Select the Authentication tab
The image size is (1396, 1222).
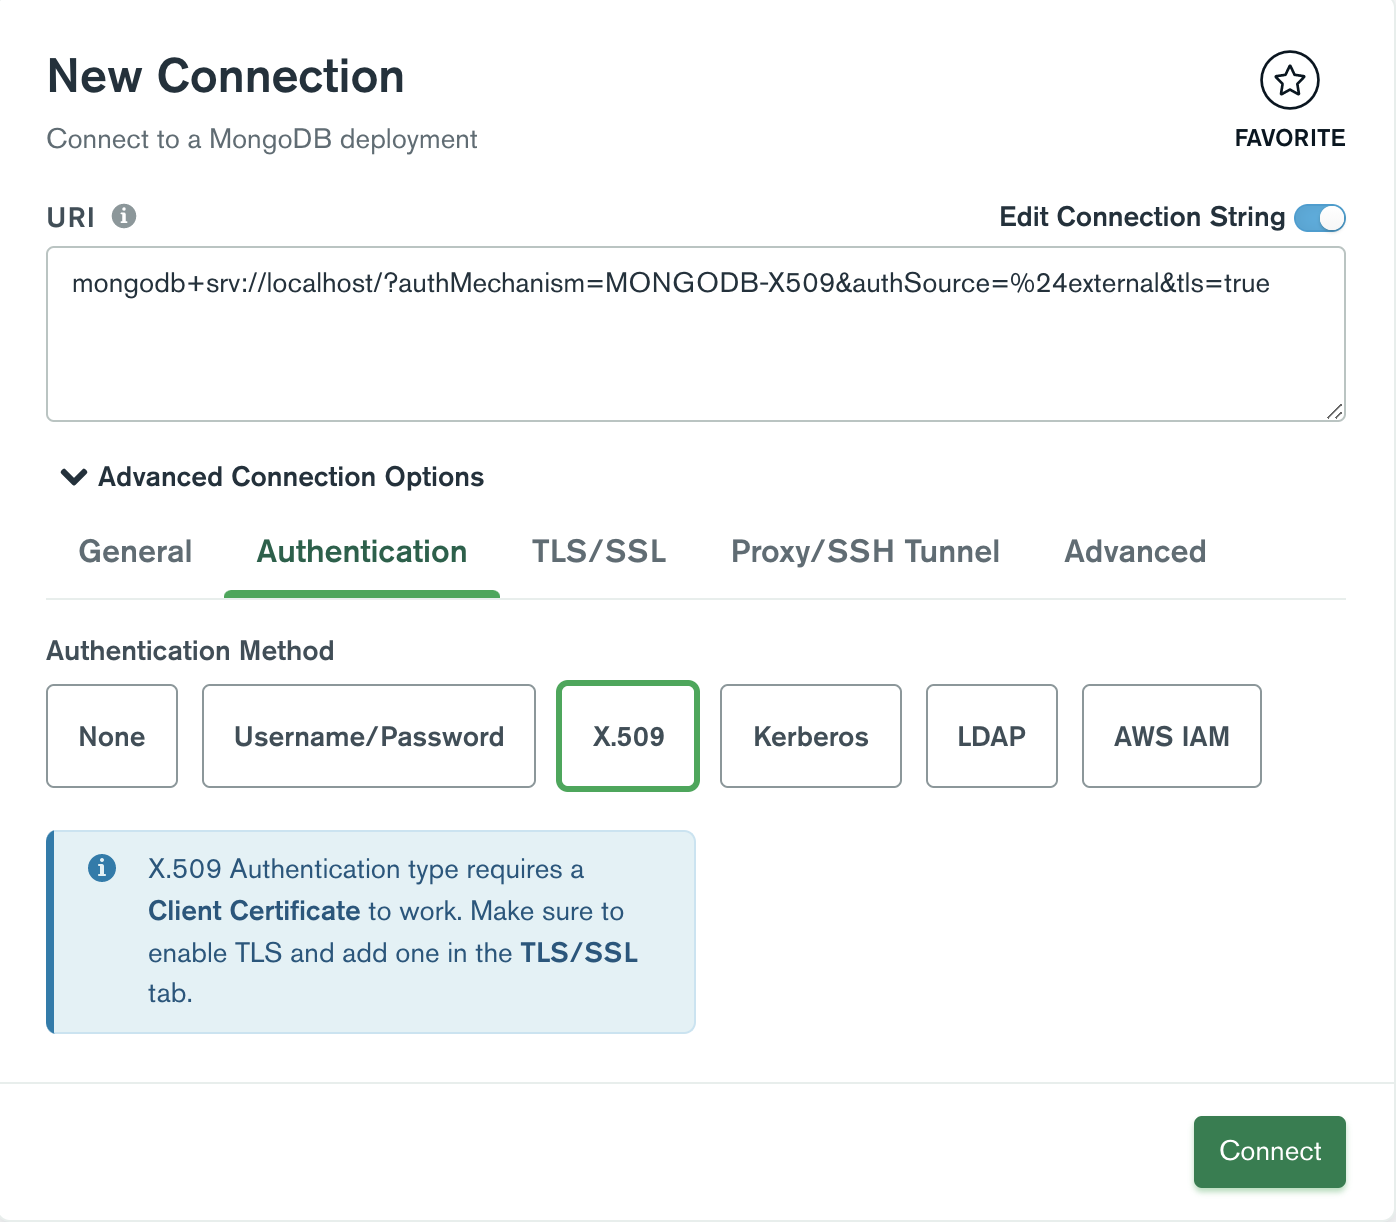click(x=362, y=552)
